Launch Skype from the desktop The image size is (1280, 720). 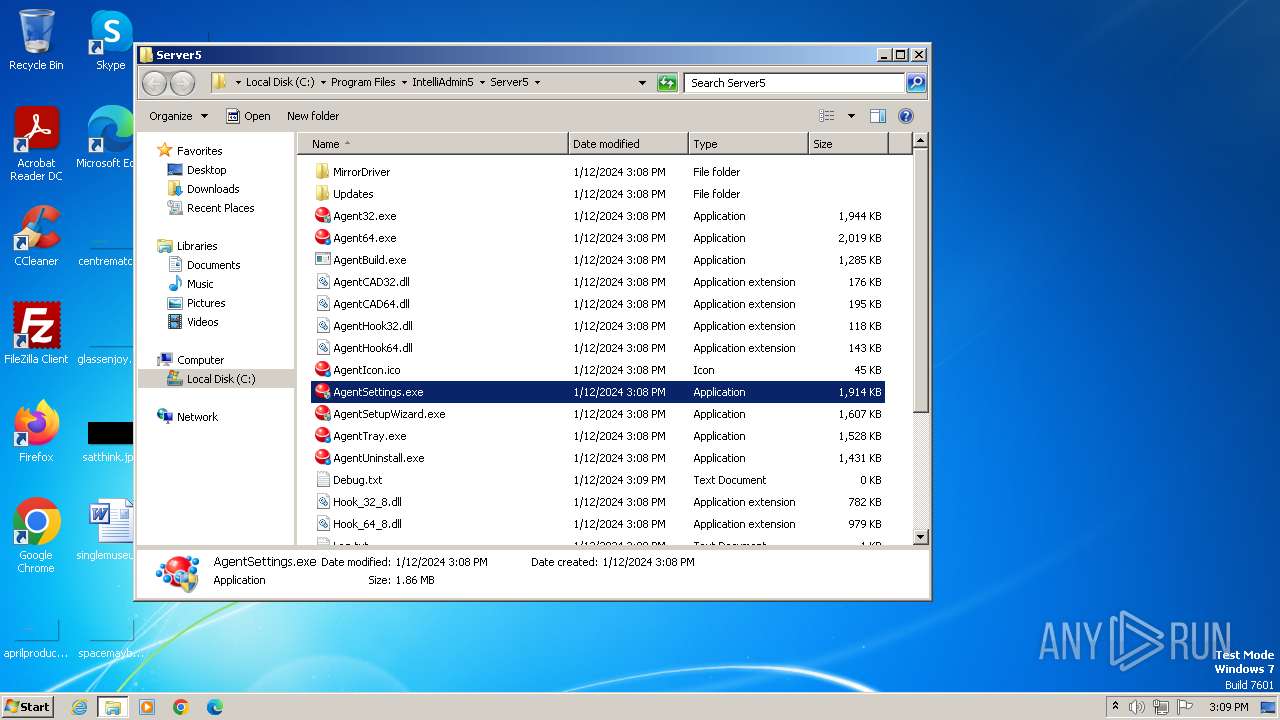[111, 40]
